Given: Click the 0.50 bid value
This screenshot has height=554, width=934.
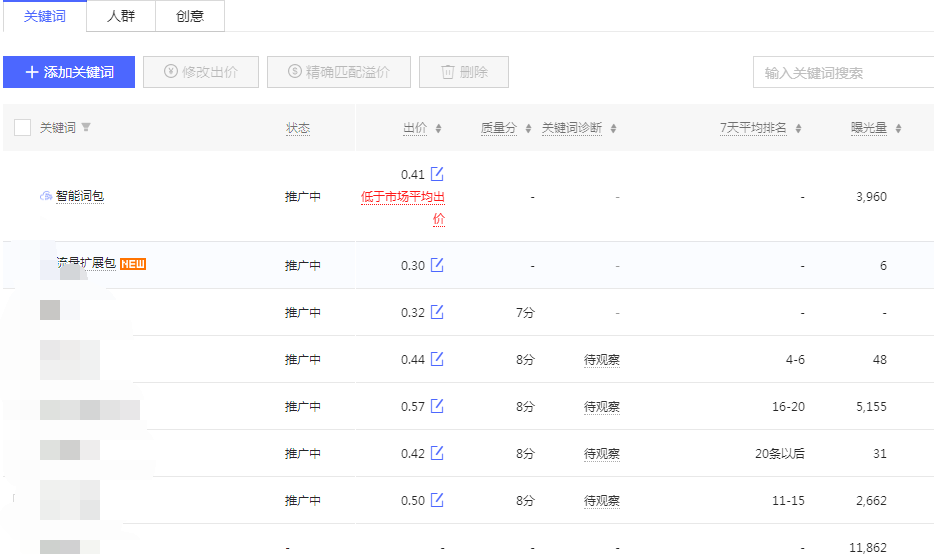Looking at the screenshot, I should pos(413,501).
